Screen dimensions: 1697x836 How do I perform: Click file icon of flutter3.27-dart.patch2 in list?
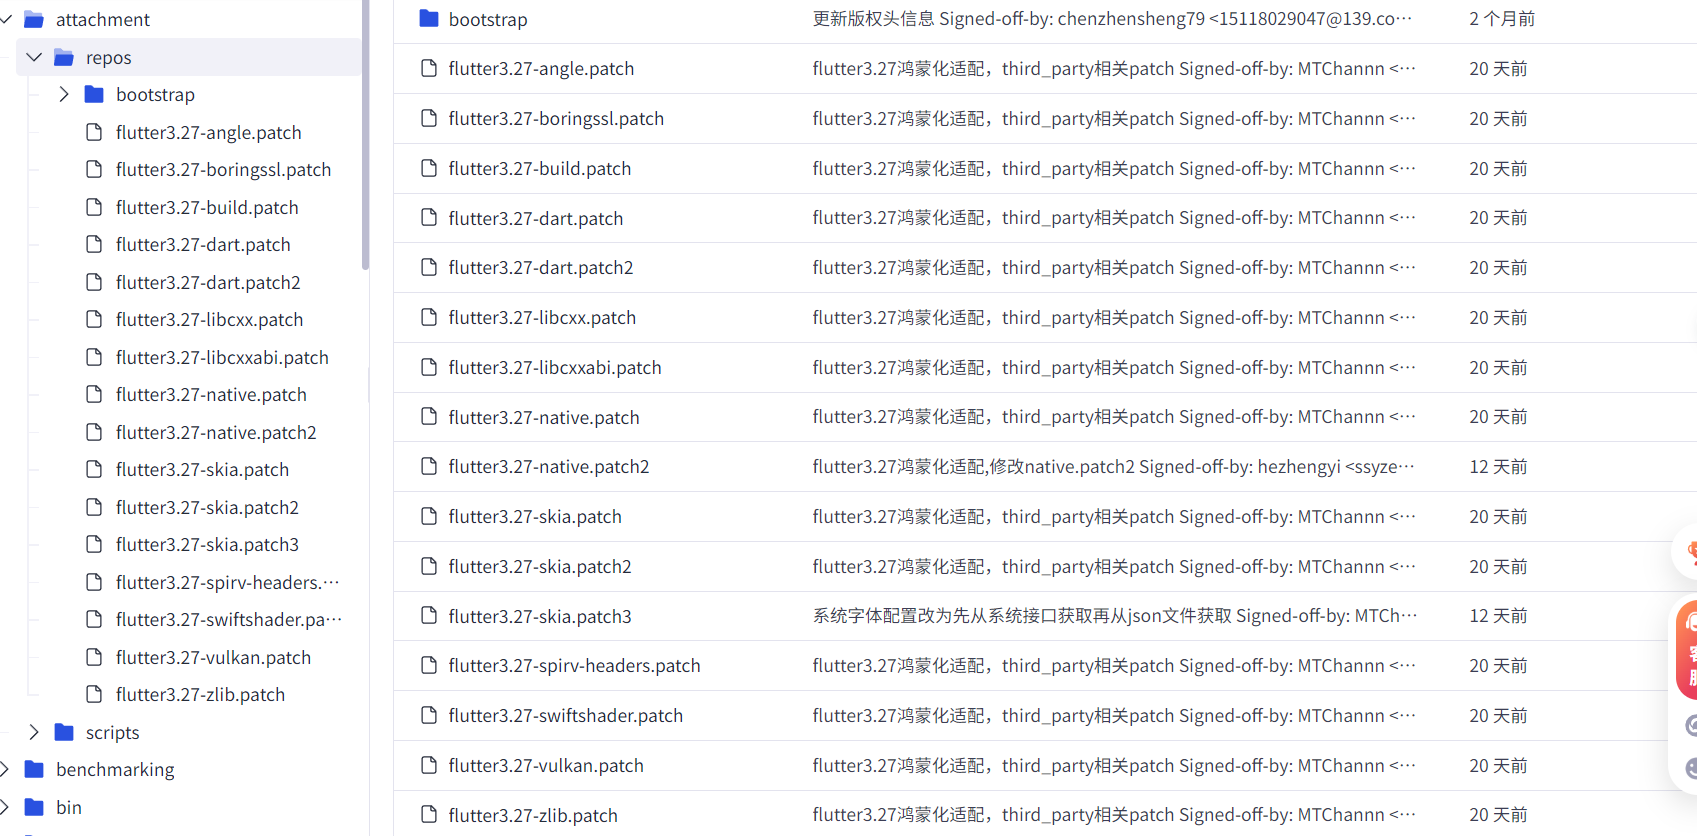click(x=429, y=267)
